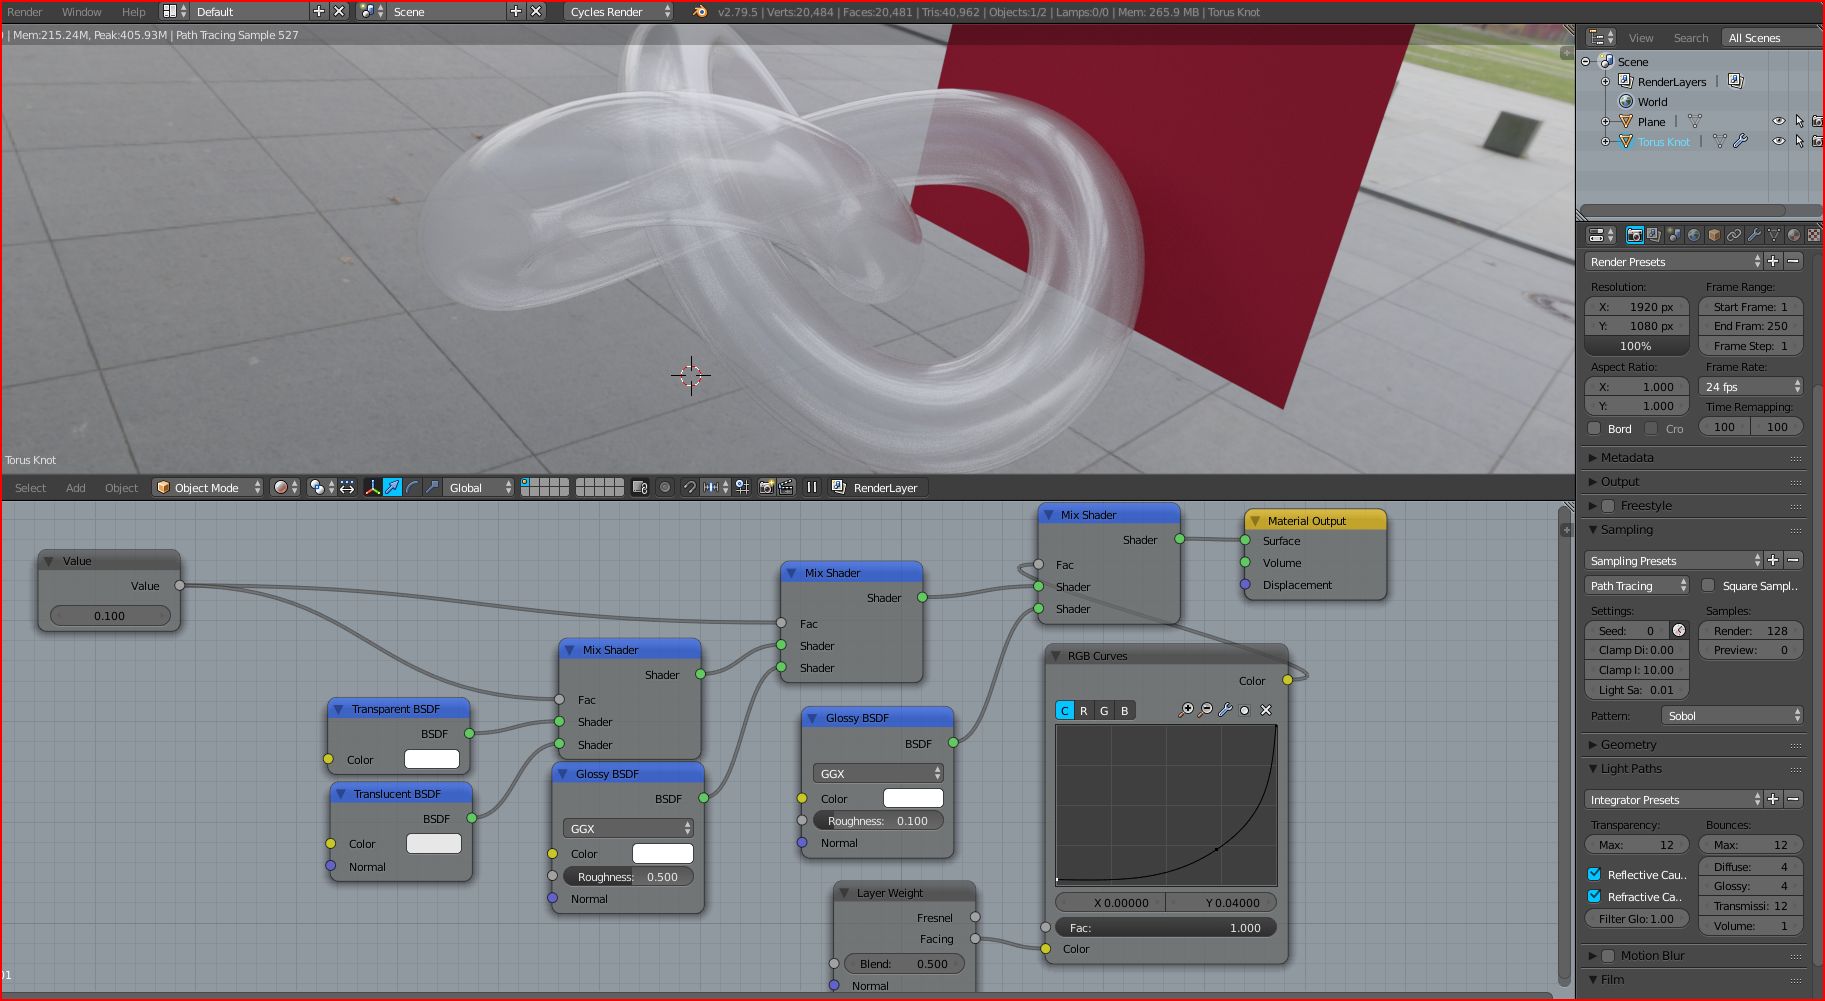
Task: Open the World properties tab icon
Action: pyautogui.click(x=1694, y=235)
